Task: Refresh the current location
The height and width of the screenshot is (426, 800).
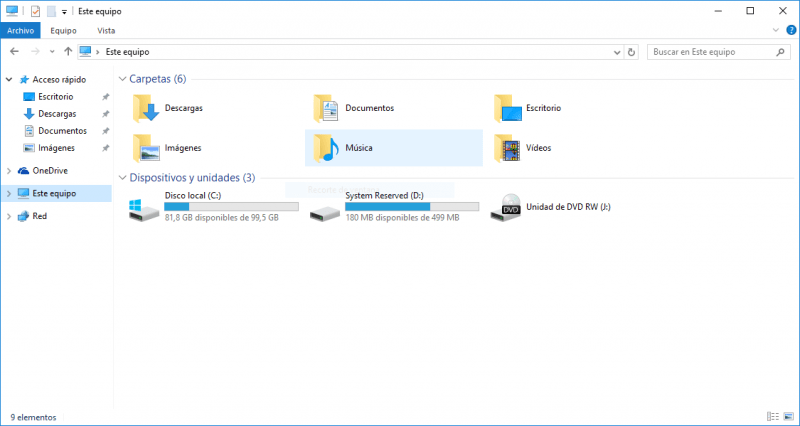Action: point(632,52)
